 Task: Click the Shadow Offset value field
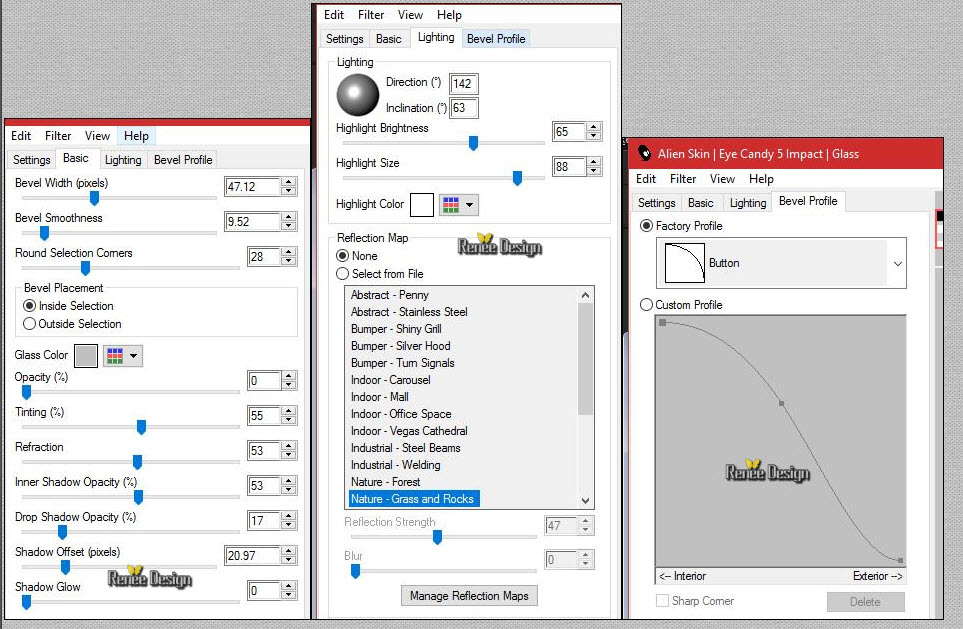coord(253,556)
